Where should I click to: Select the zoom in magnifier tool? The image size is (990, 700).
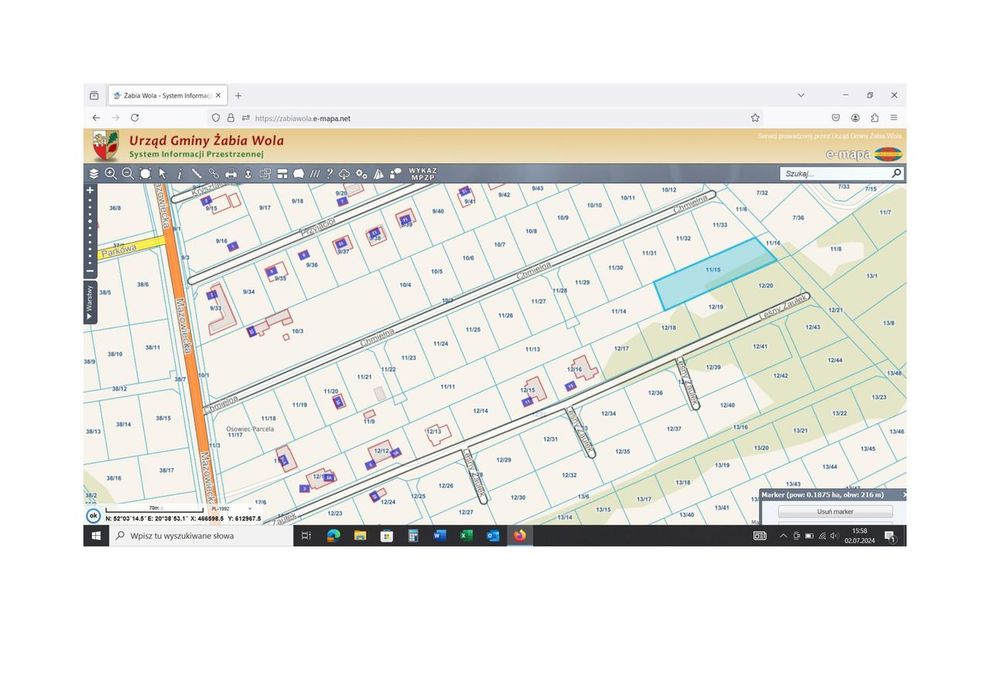click(x=110, y=174)
